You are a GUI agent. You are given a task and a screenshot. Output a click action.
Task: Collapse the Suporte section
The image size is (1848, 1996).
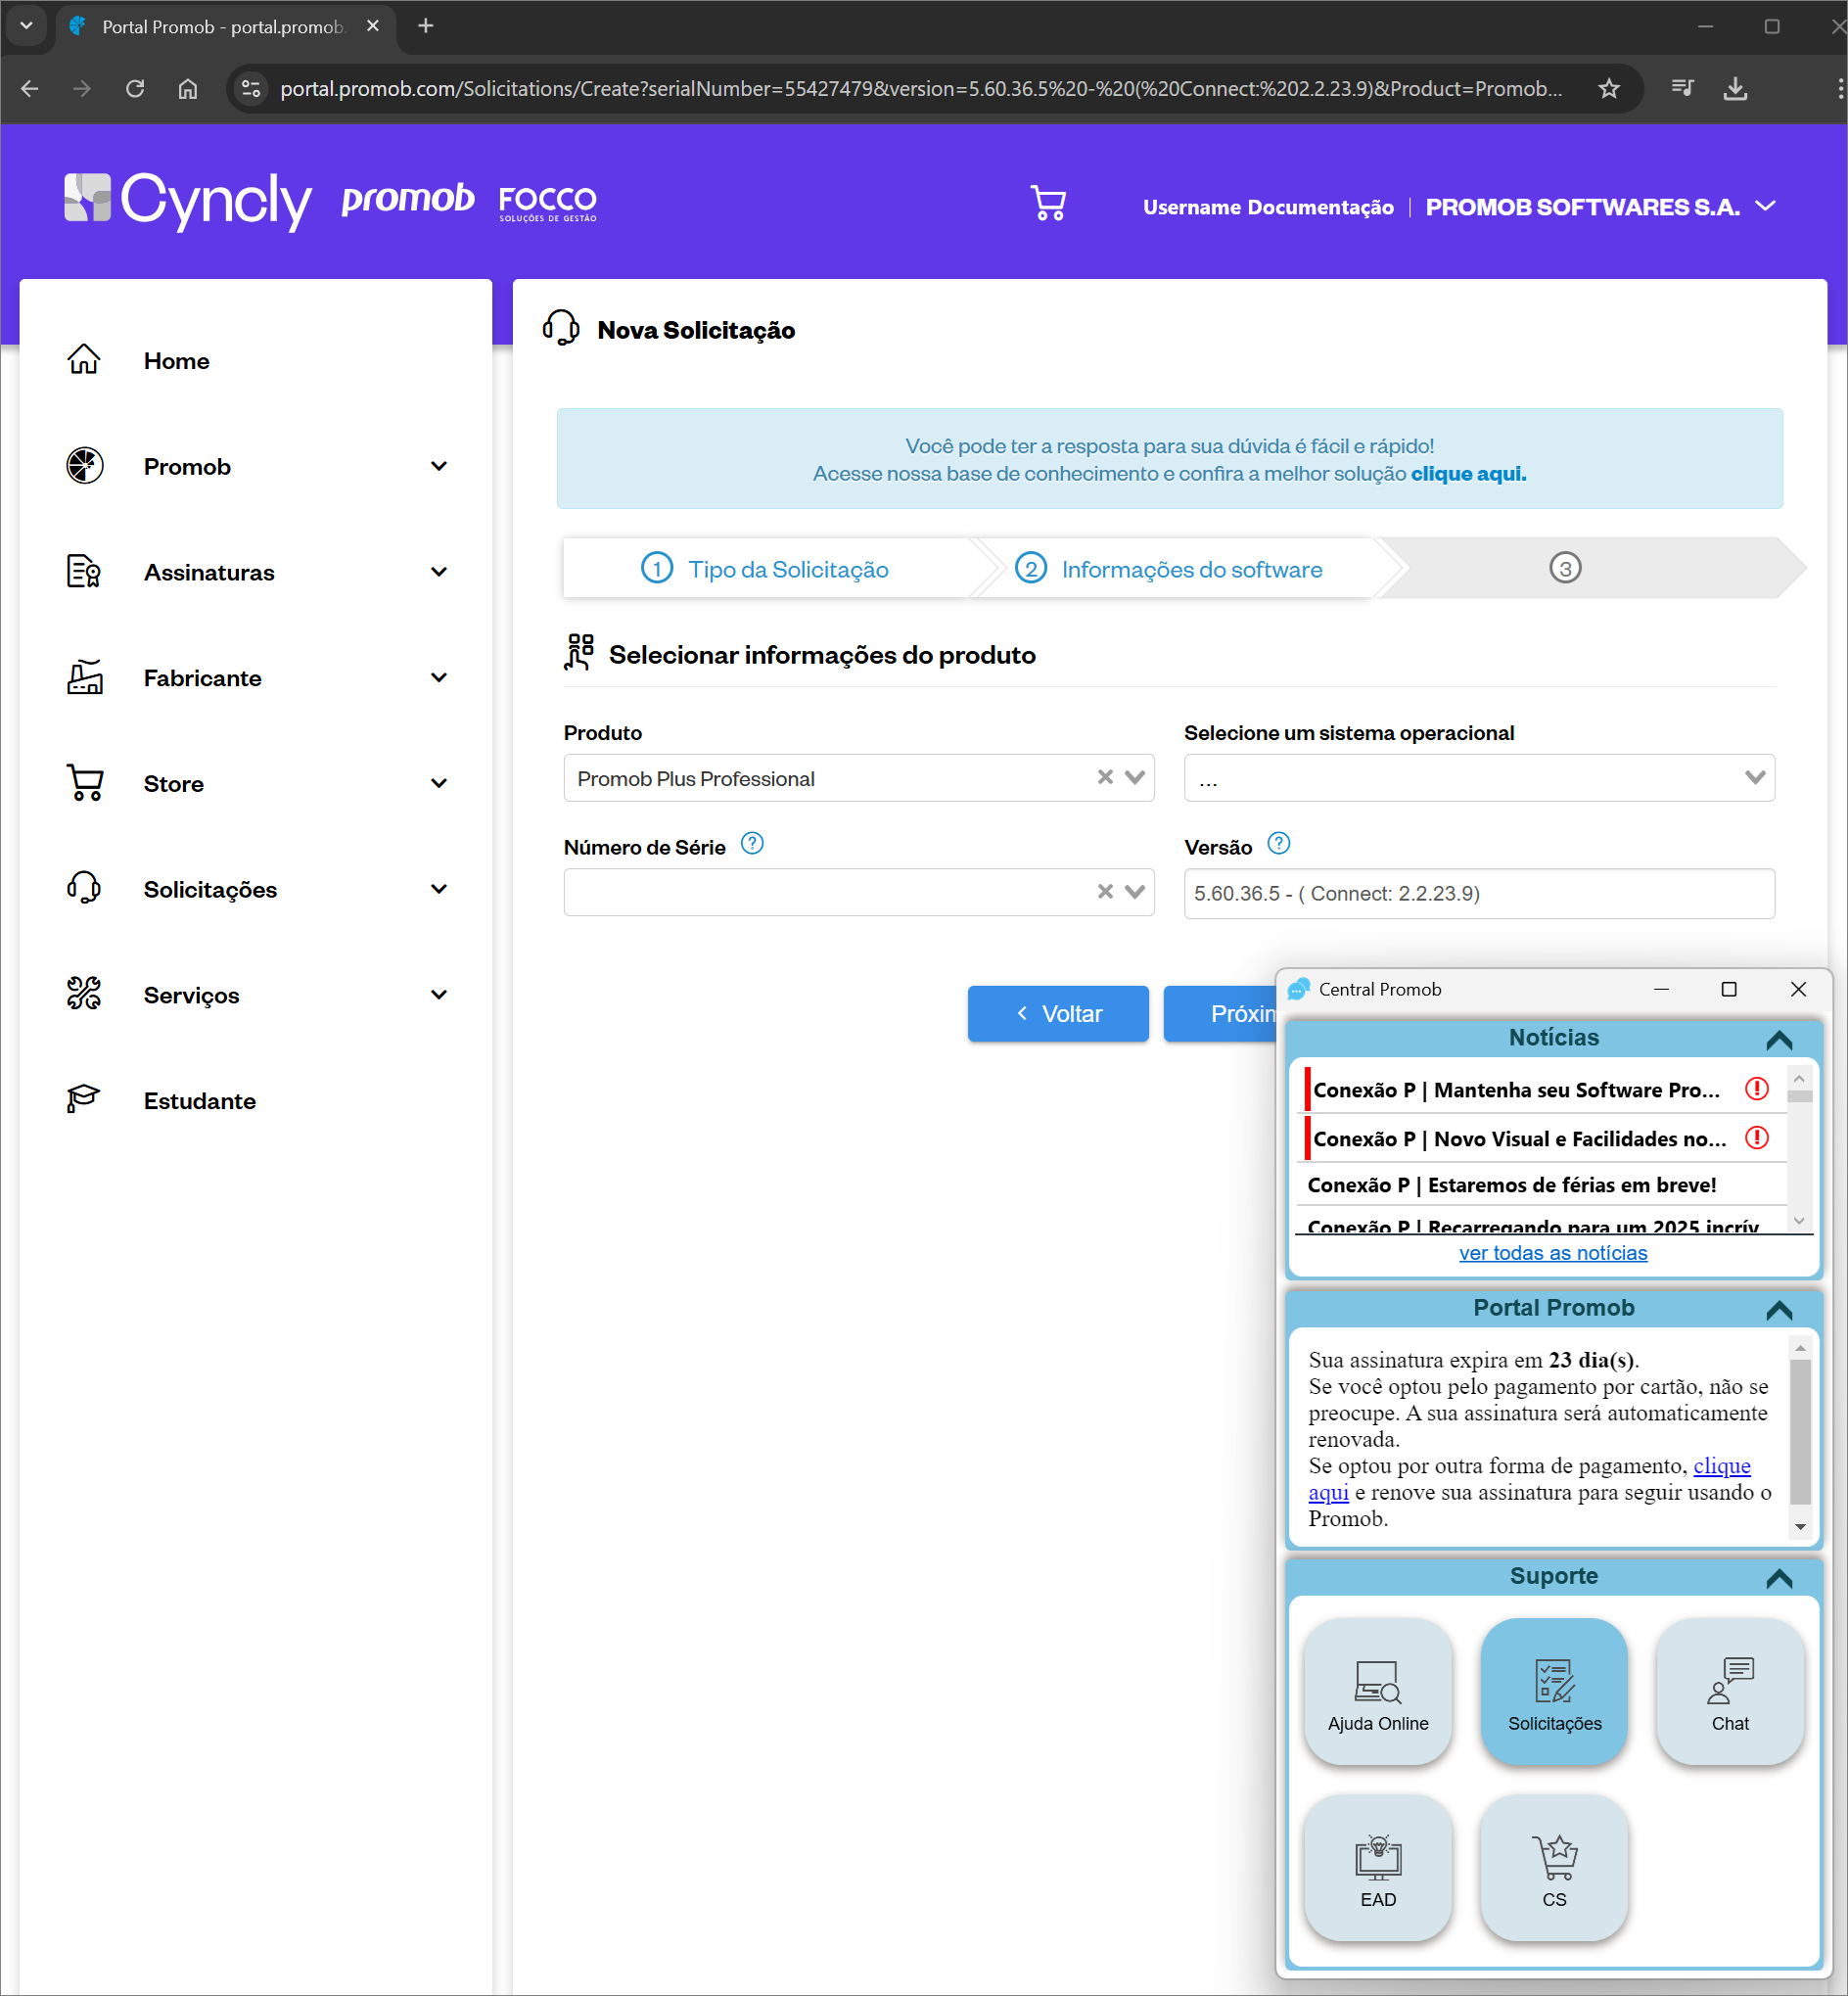click(x=1779, y=1578)
